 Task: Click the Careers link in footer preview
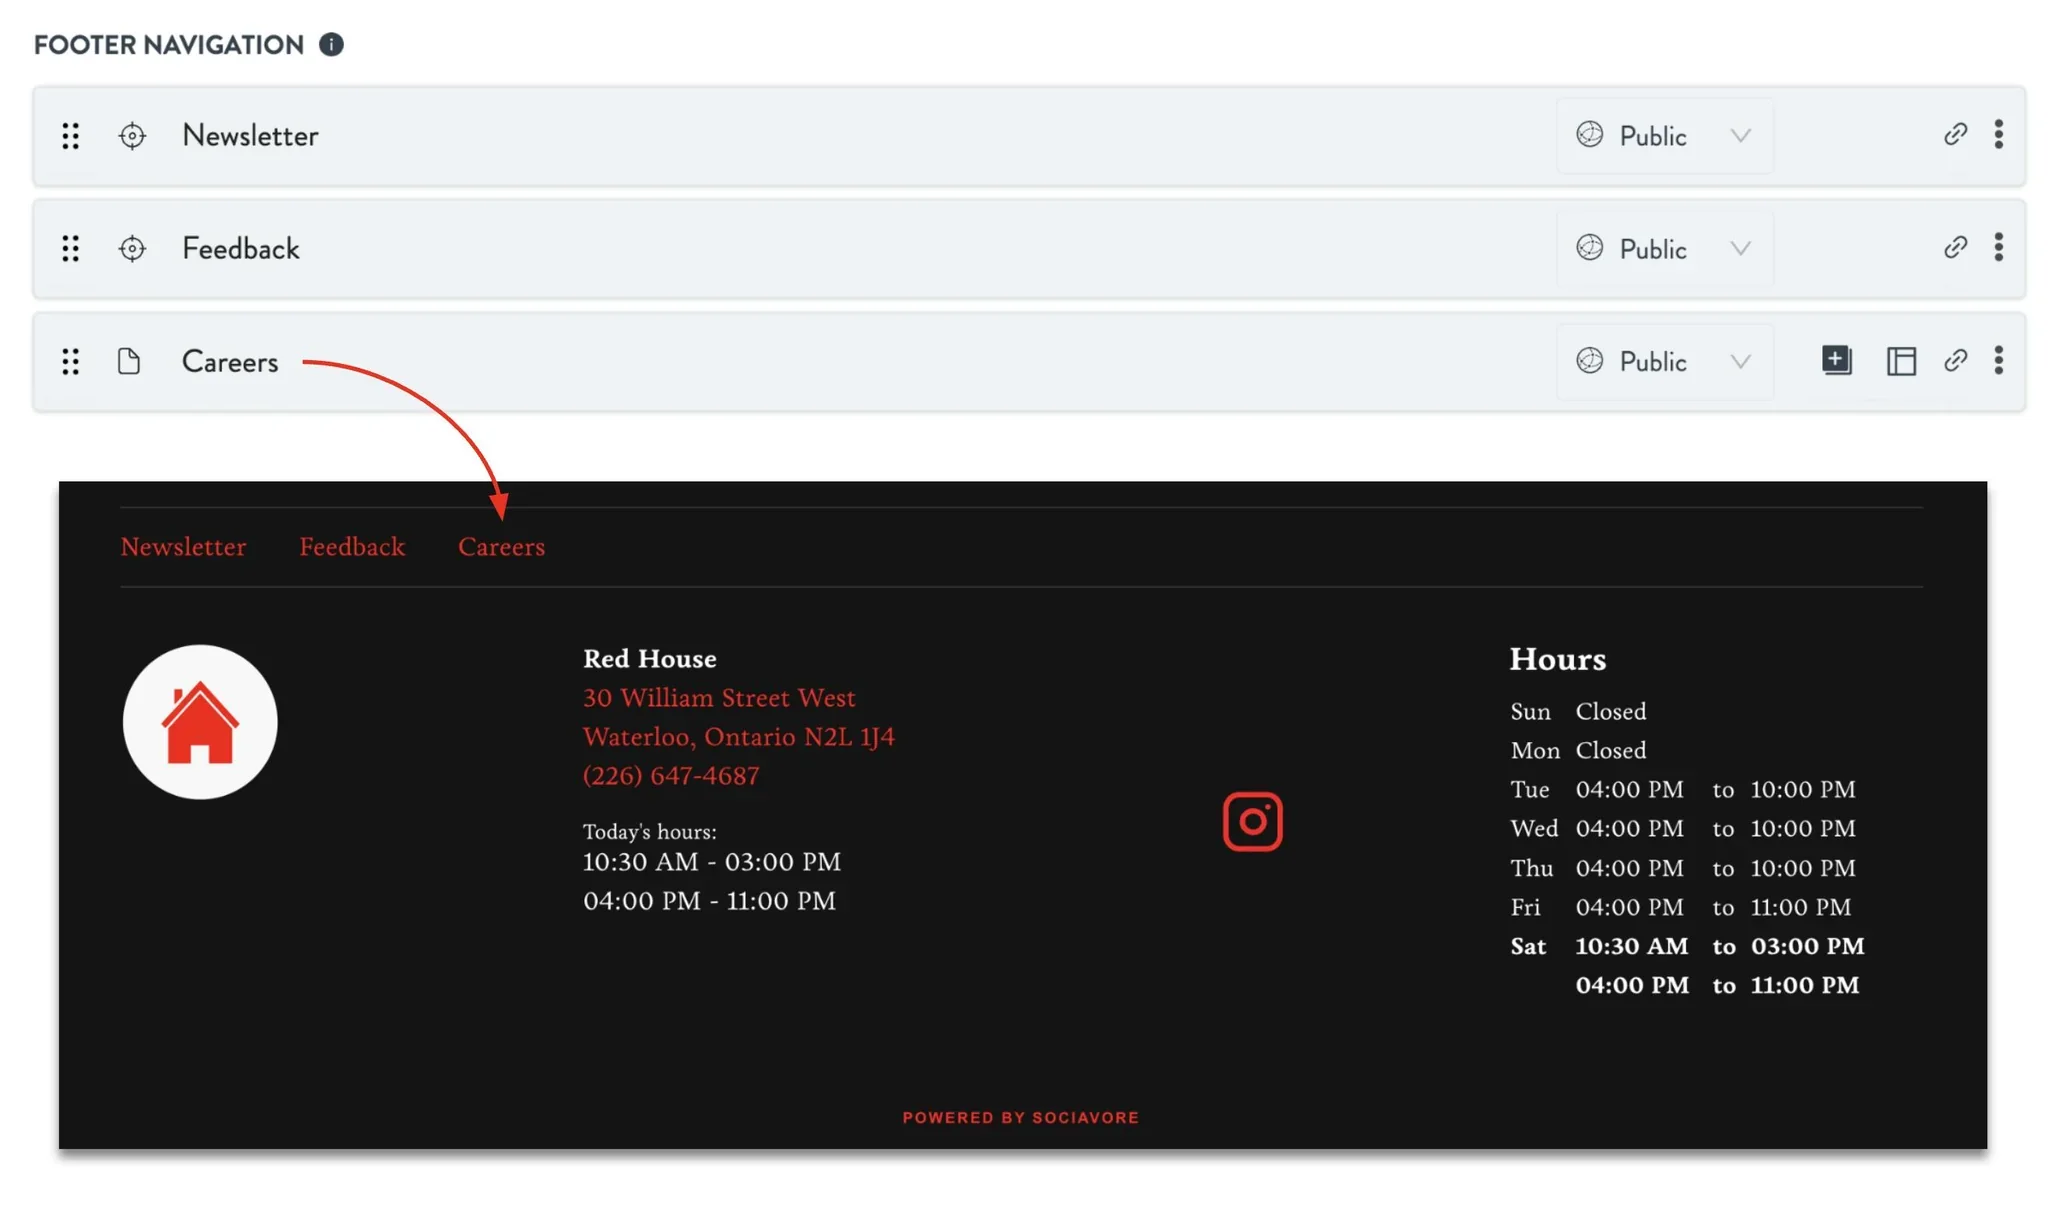pyautogui.click(x=501, y=547)
